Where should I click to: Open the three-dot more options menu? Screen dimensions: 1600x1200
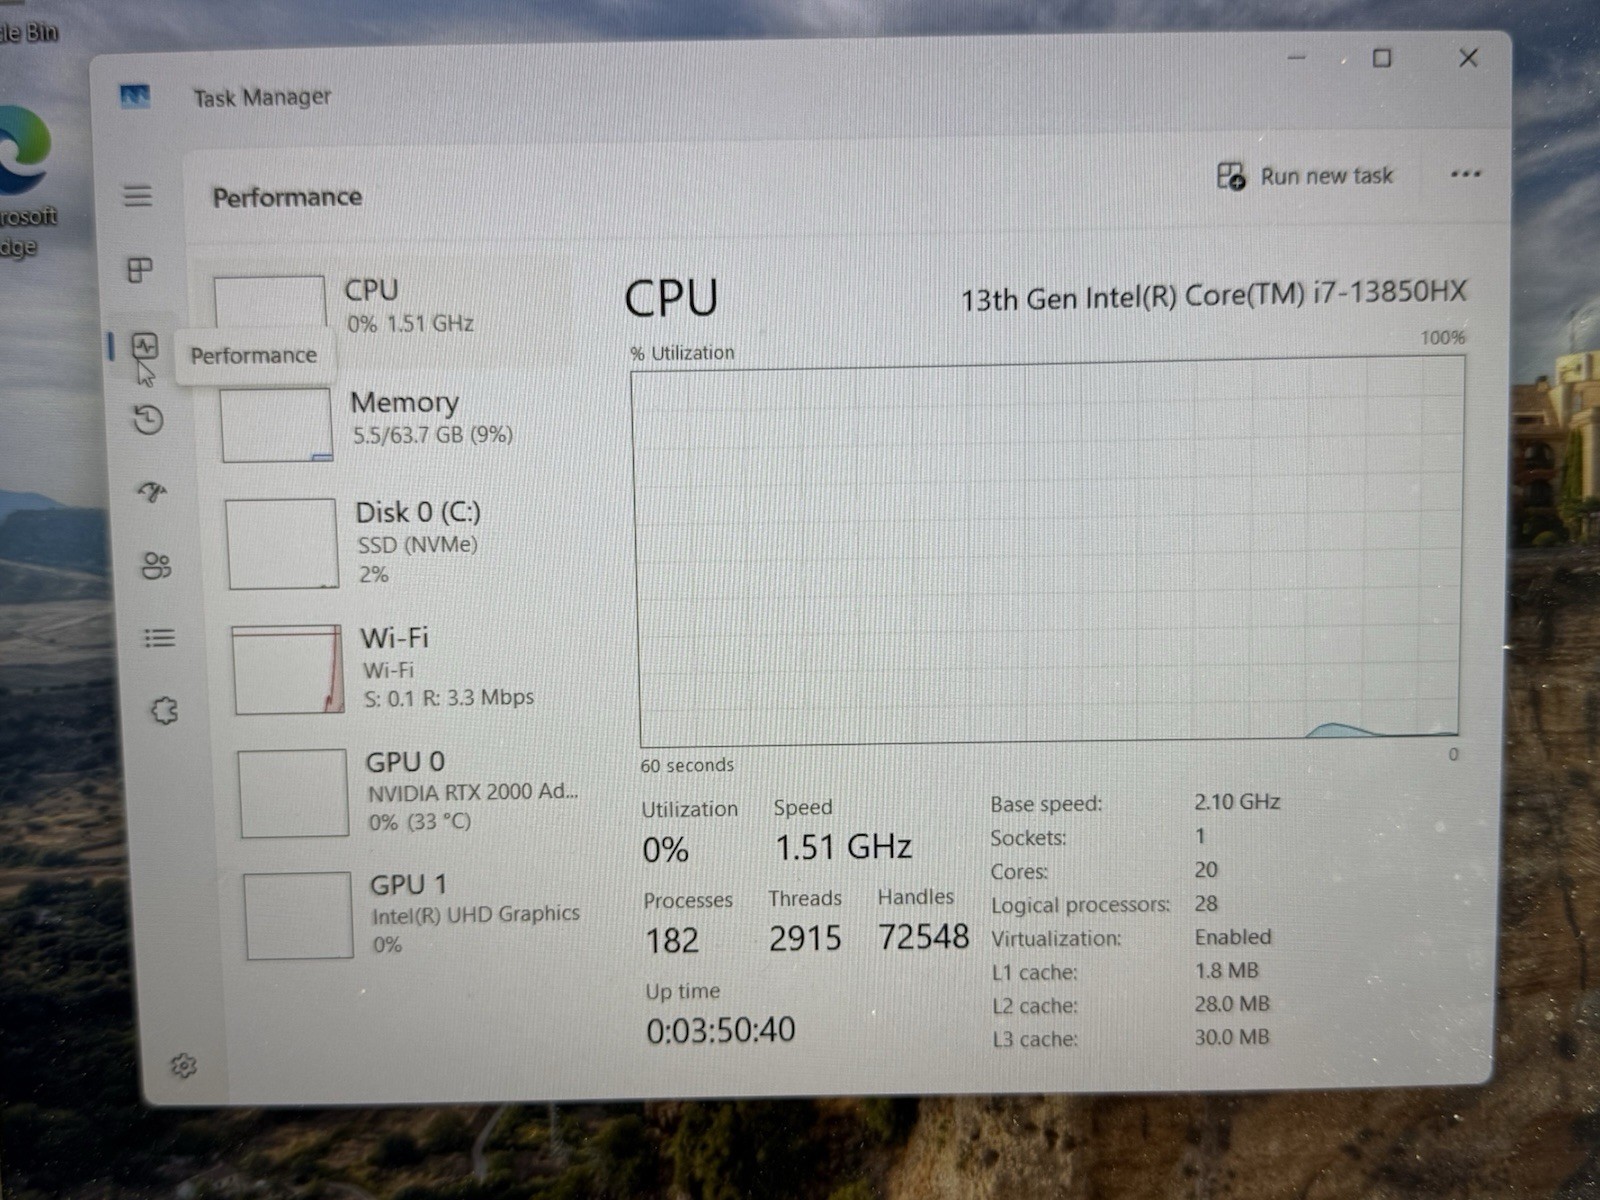coord(1465,174)
